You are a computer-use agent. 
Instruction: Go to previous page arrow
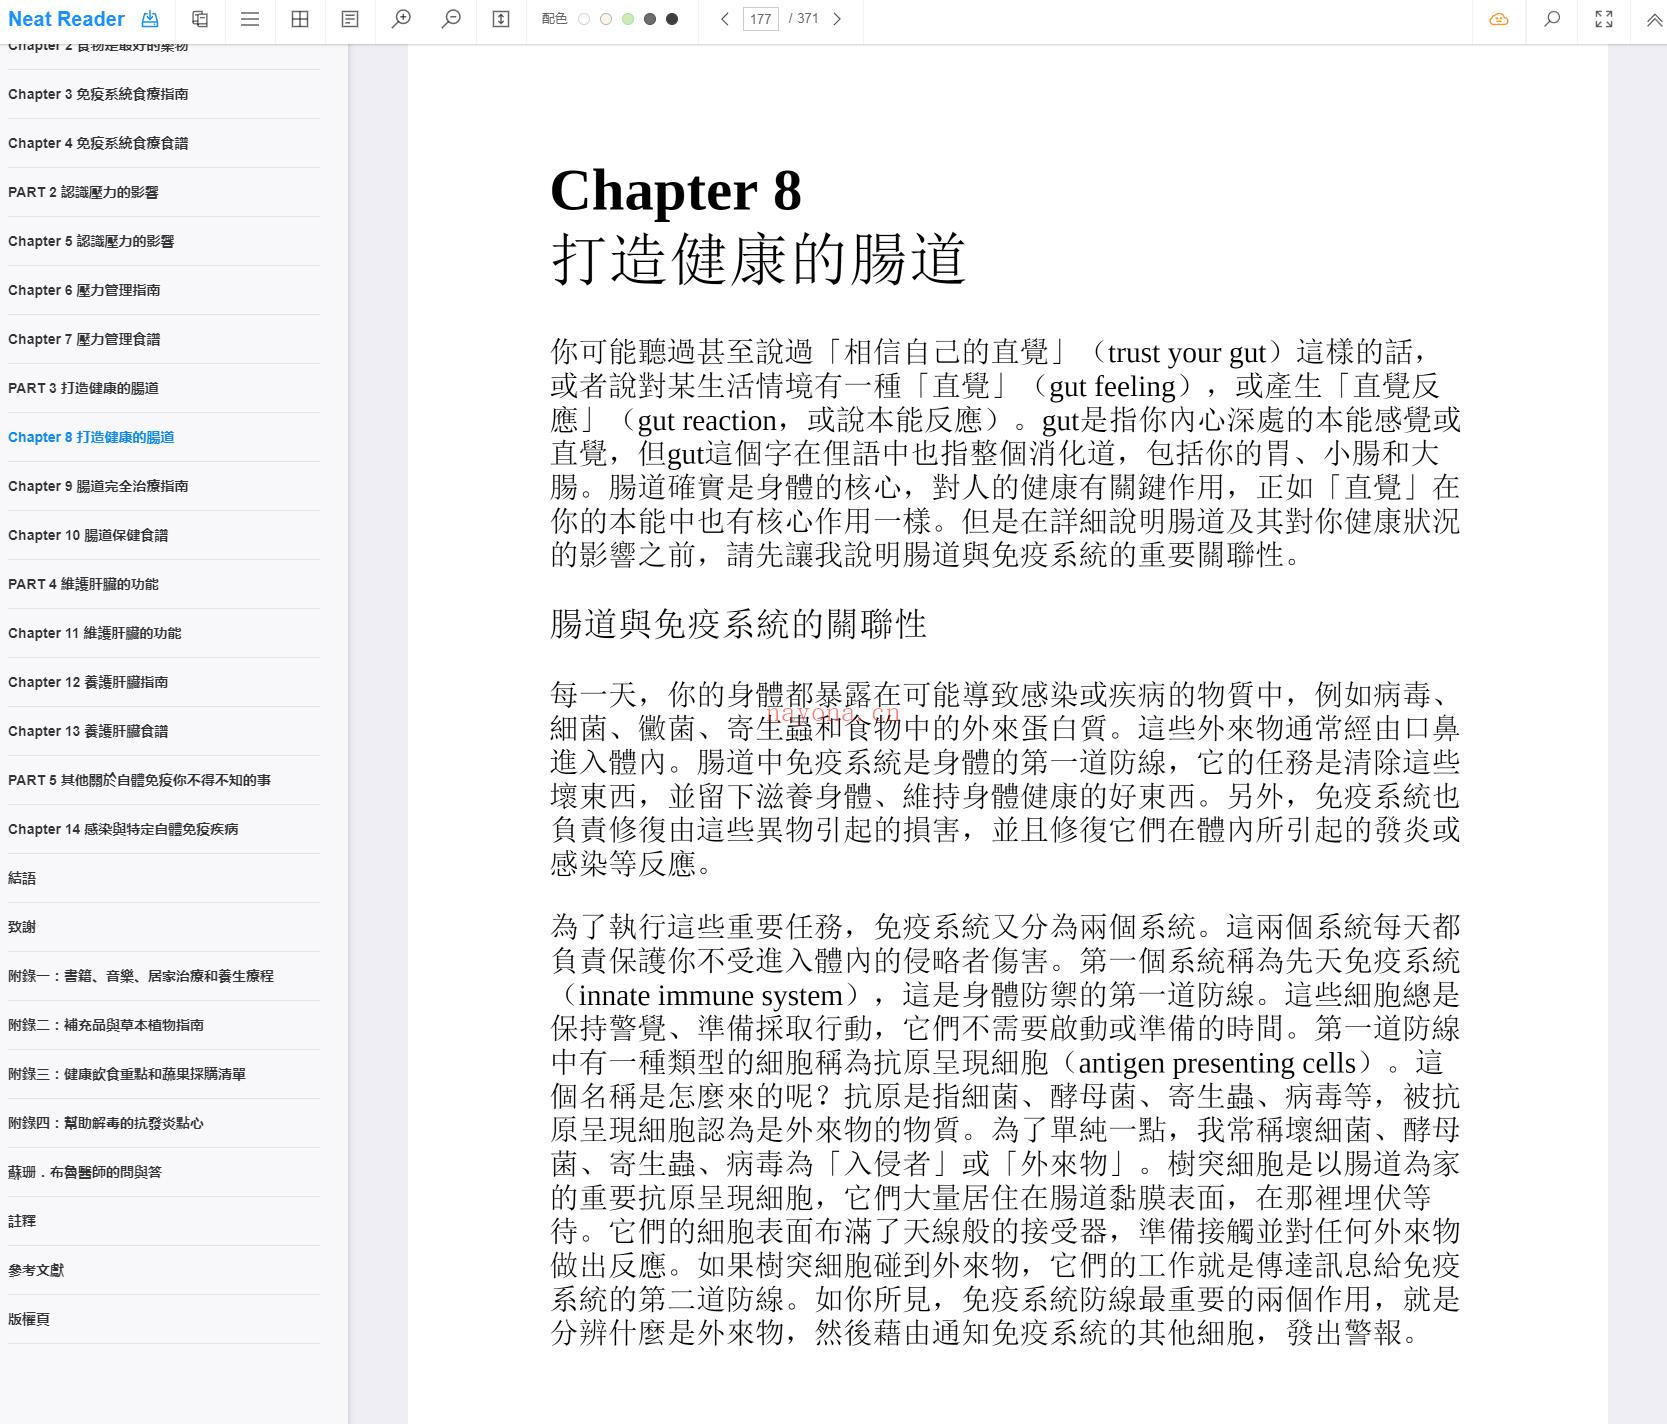coord(725,19)
